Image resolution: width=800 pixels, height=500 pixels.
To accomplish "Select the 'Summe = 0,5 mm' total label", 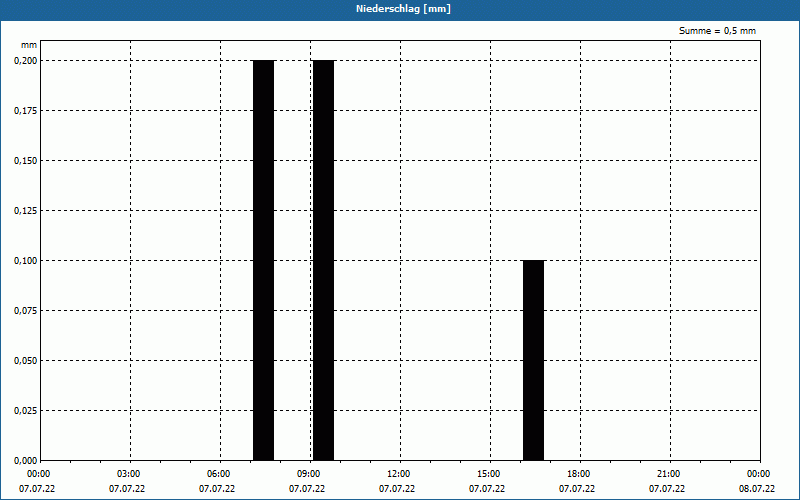I will point(717,31).
